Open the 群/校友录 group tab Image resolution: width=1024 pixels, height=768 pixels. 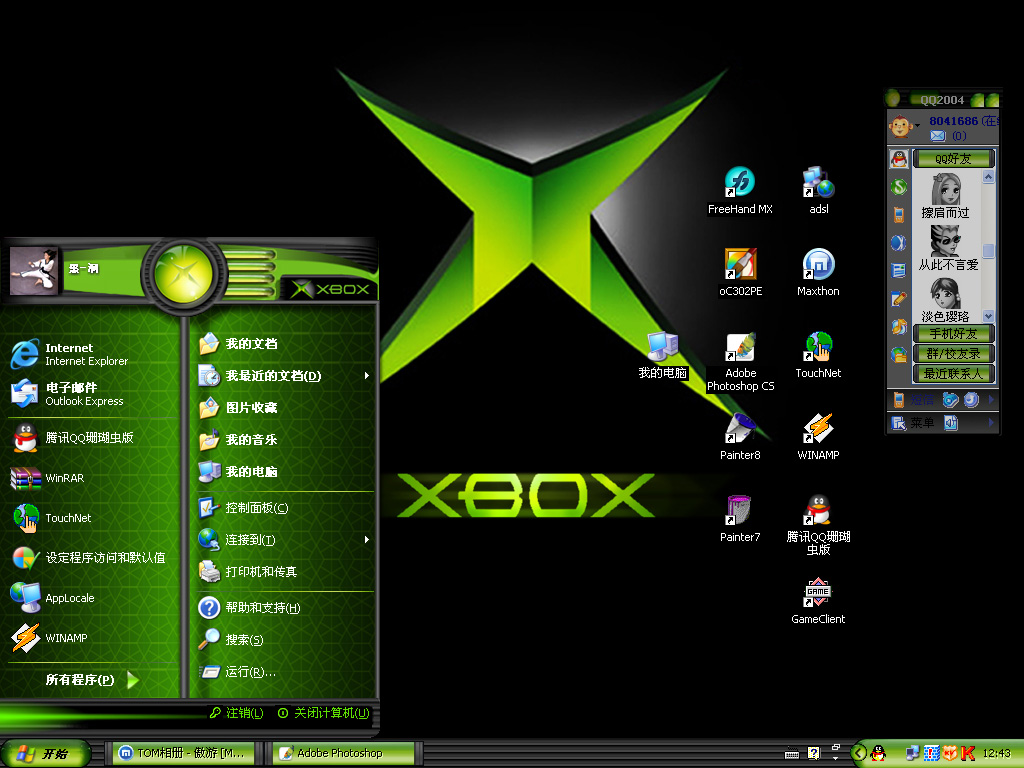click(953, 353)
